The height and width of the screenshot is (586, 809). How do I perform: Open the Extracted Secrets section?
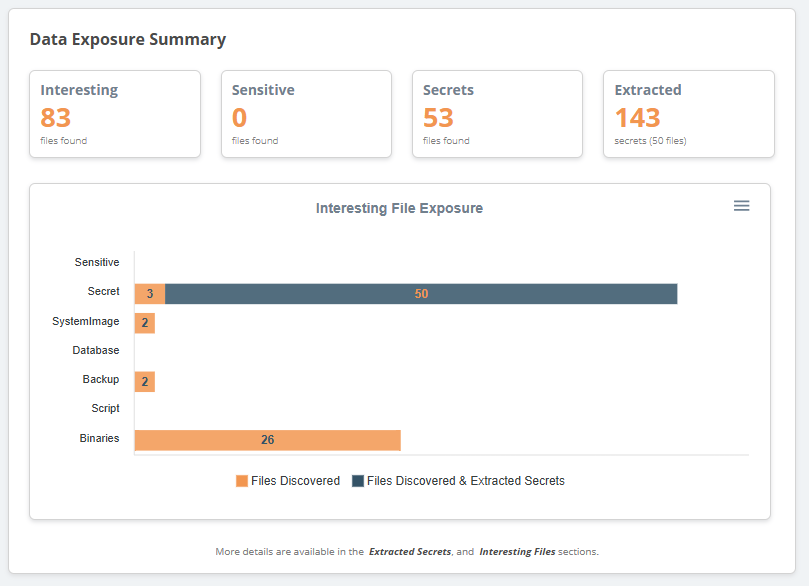pyautogui.click(x=409, y=551)
